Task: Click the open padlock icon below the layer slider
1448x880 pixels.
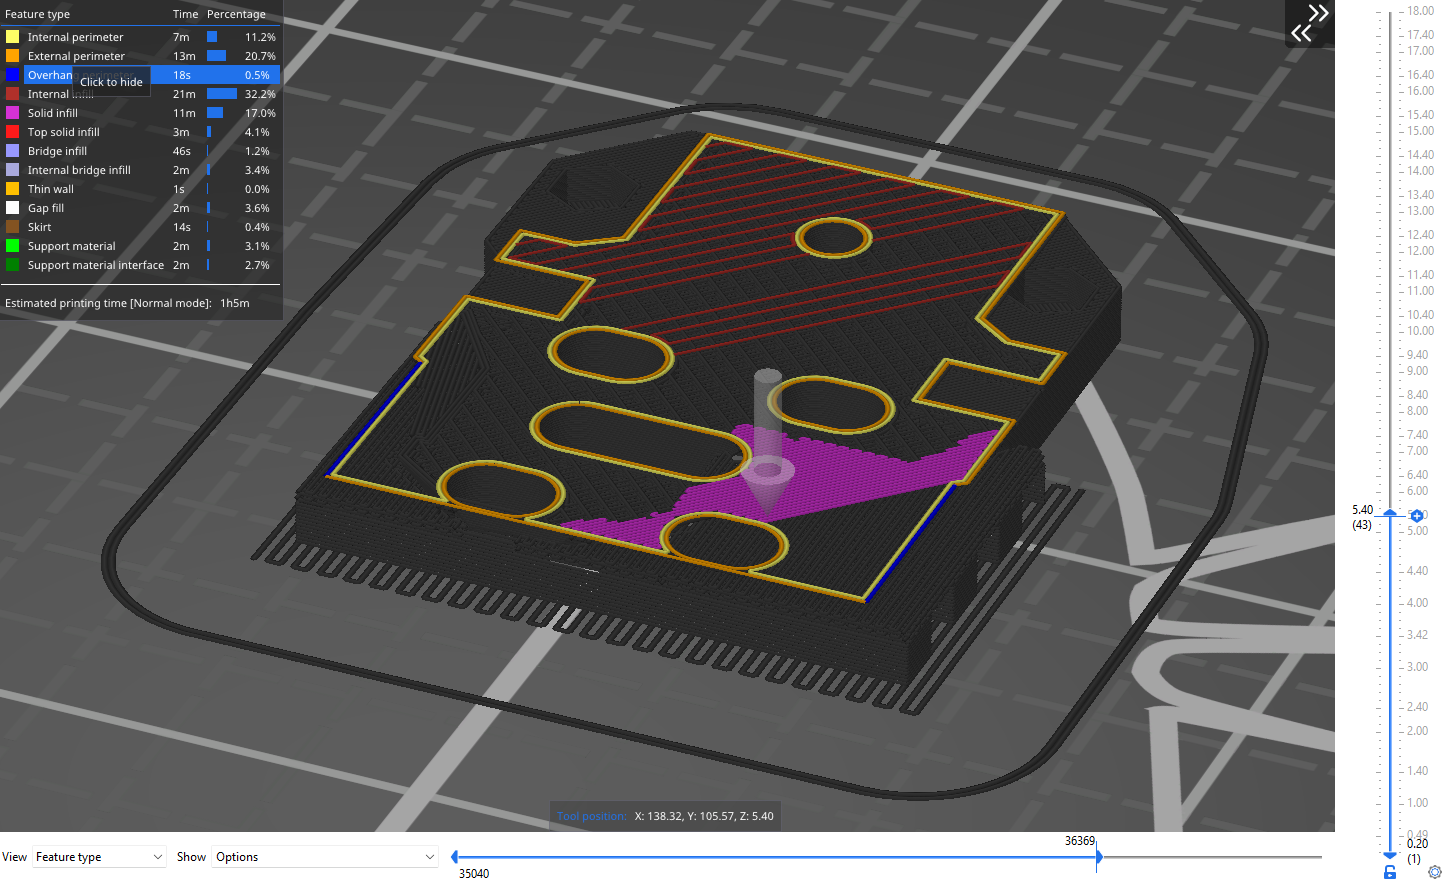Action: (x=1388, y=872)
